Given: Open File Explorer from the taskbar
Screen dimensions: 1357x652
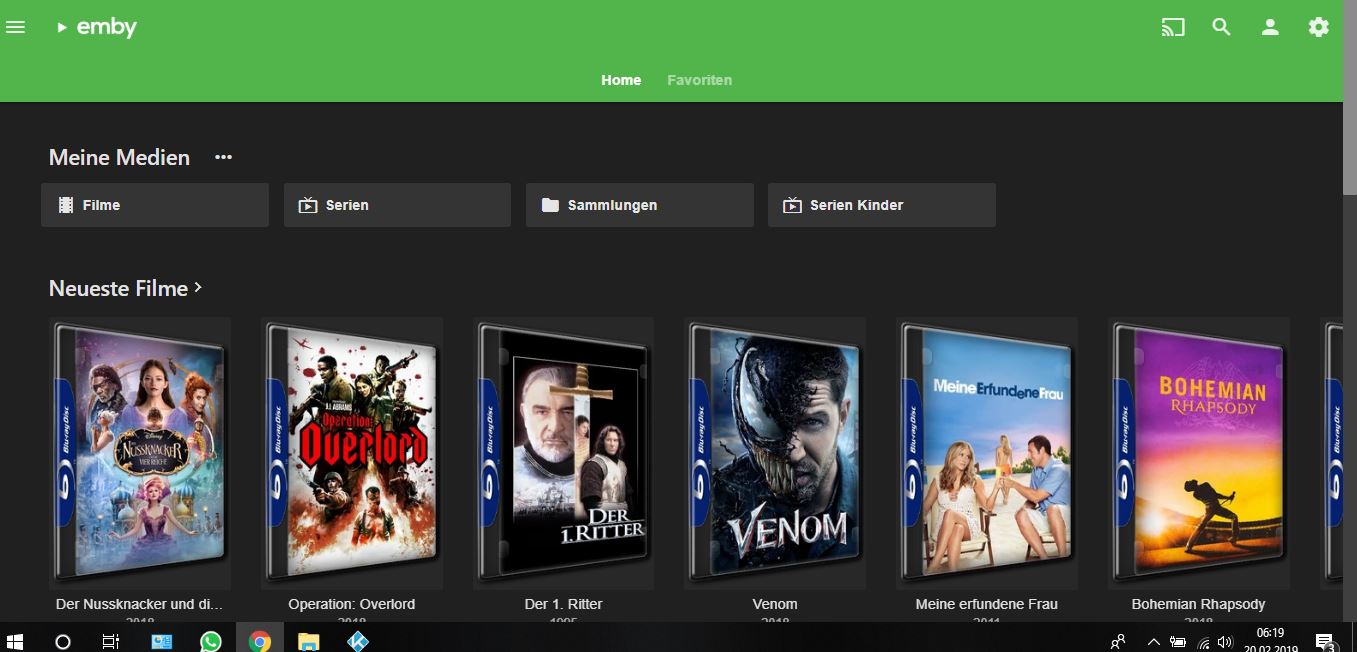Looking at the screenshot, I should click(308, 642).
